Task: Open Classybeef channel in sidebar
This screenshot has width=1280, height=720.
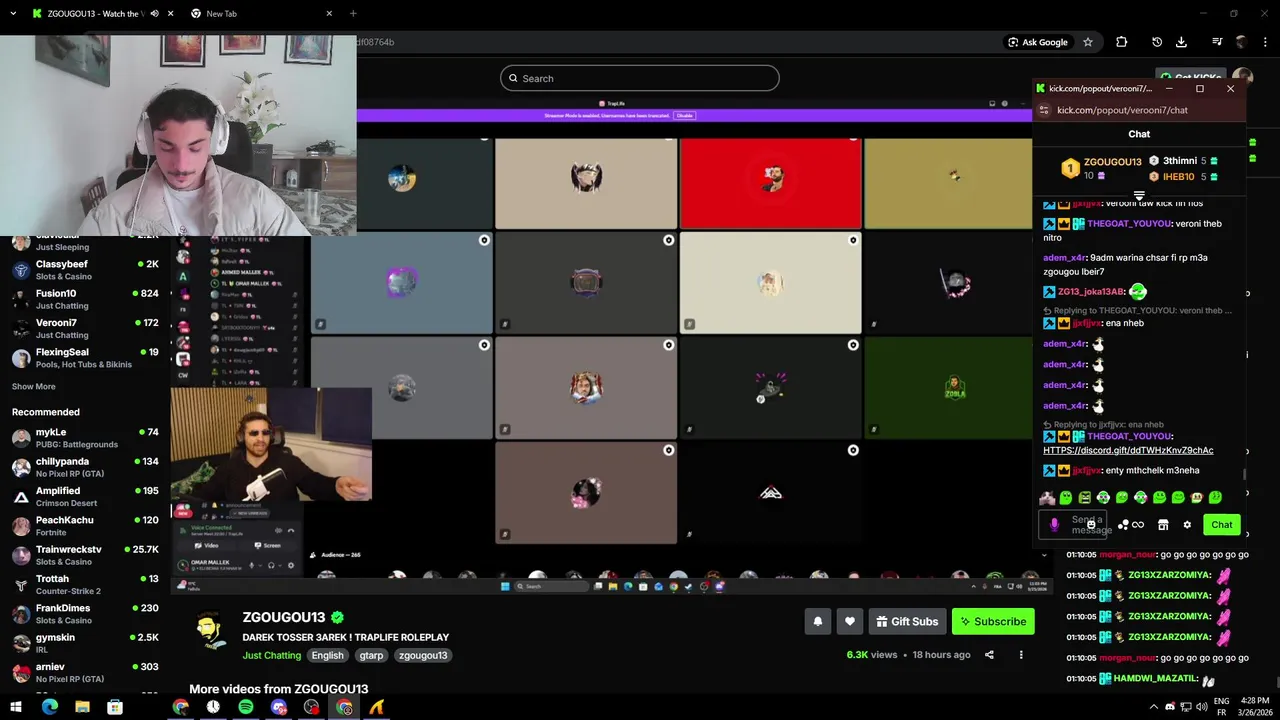Action: [85, 270]
